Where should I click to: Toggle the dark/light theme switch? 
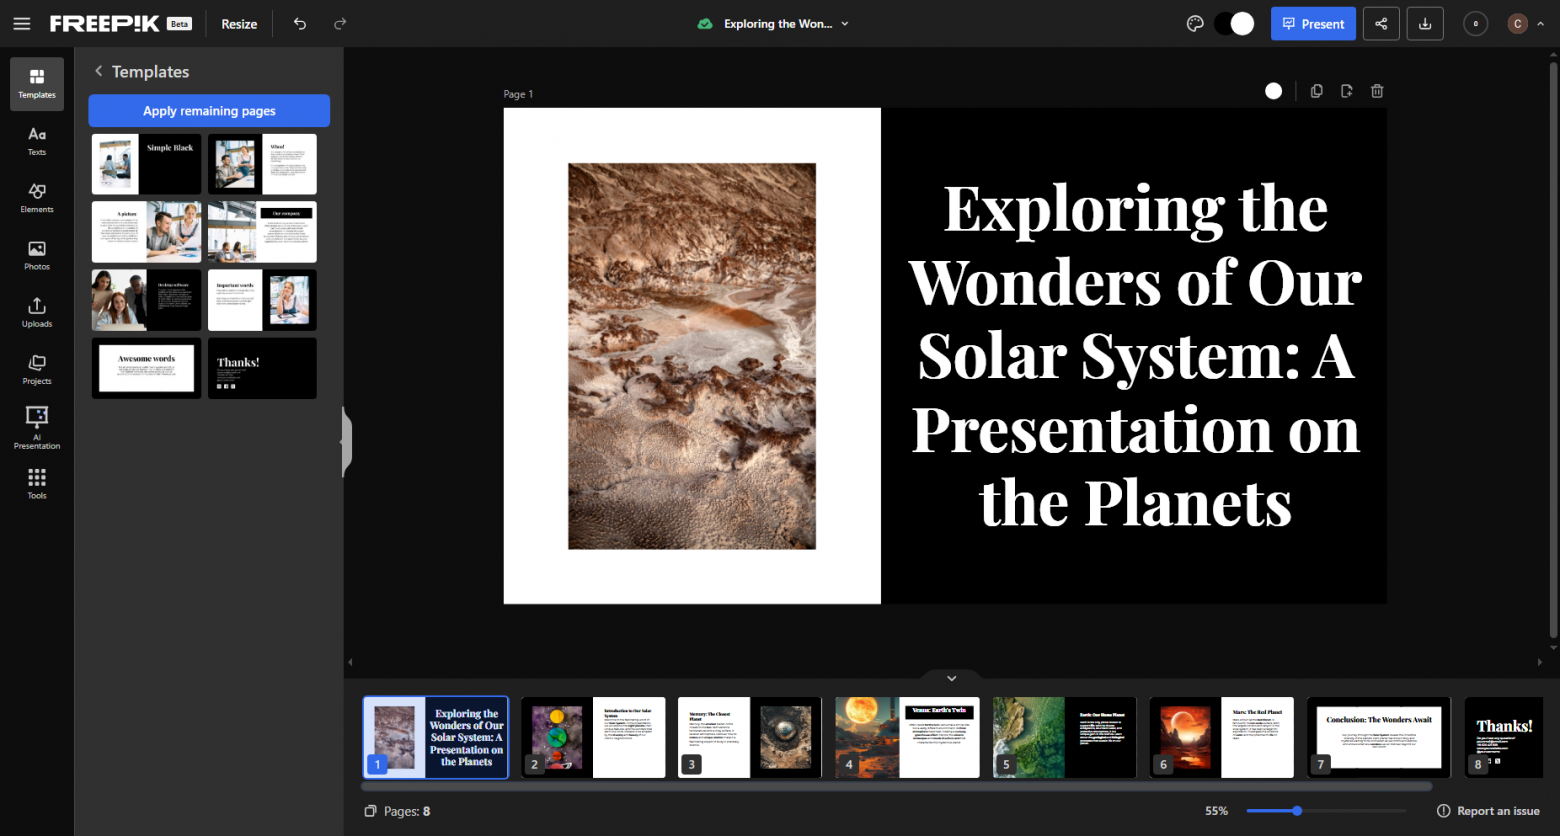(1234, 24)
